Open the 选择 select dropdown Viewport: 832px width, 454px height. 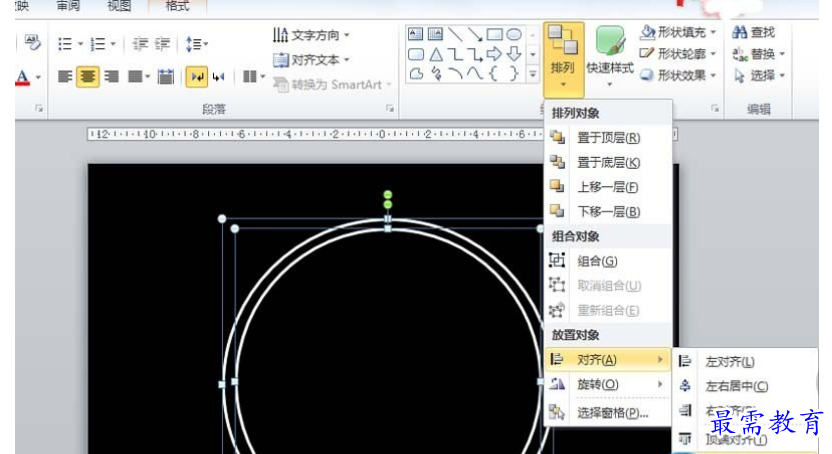[x=759, y=75]
